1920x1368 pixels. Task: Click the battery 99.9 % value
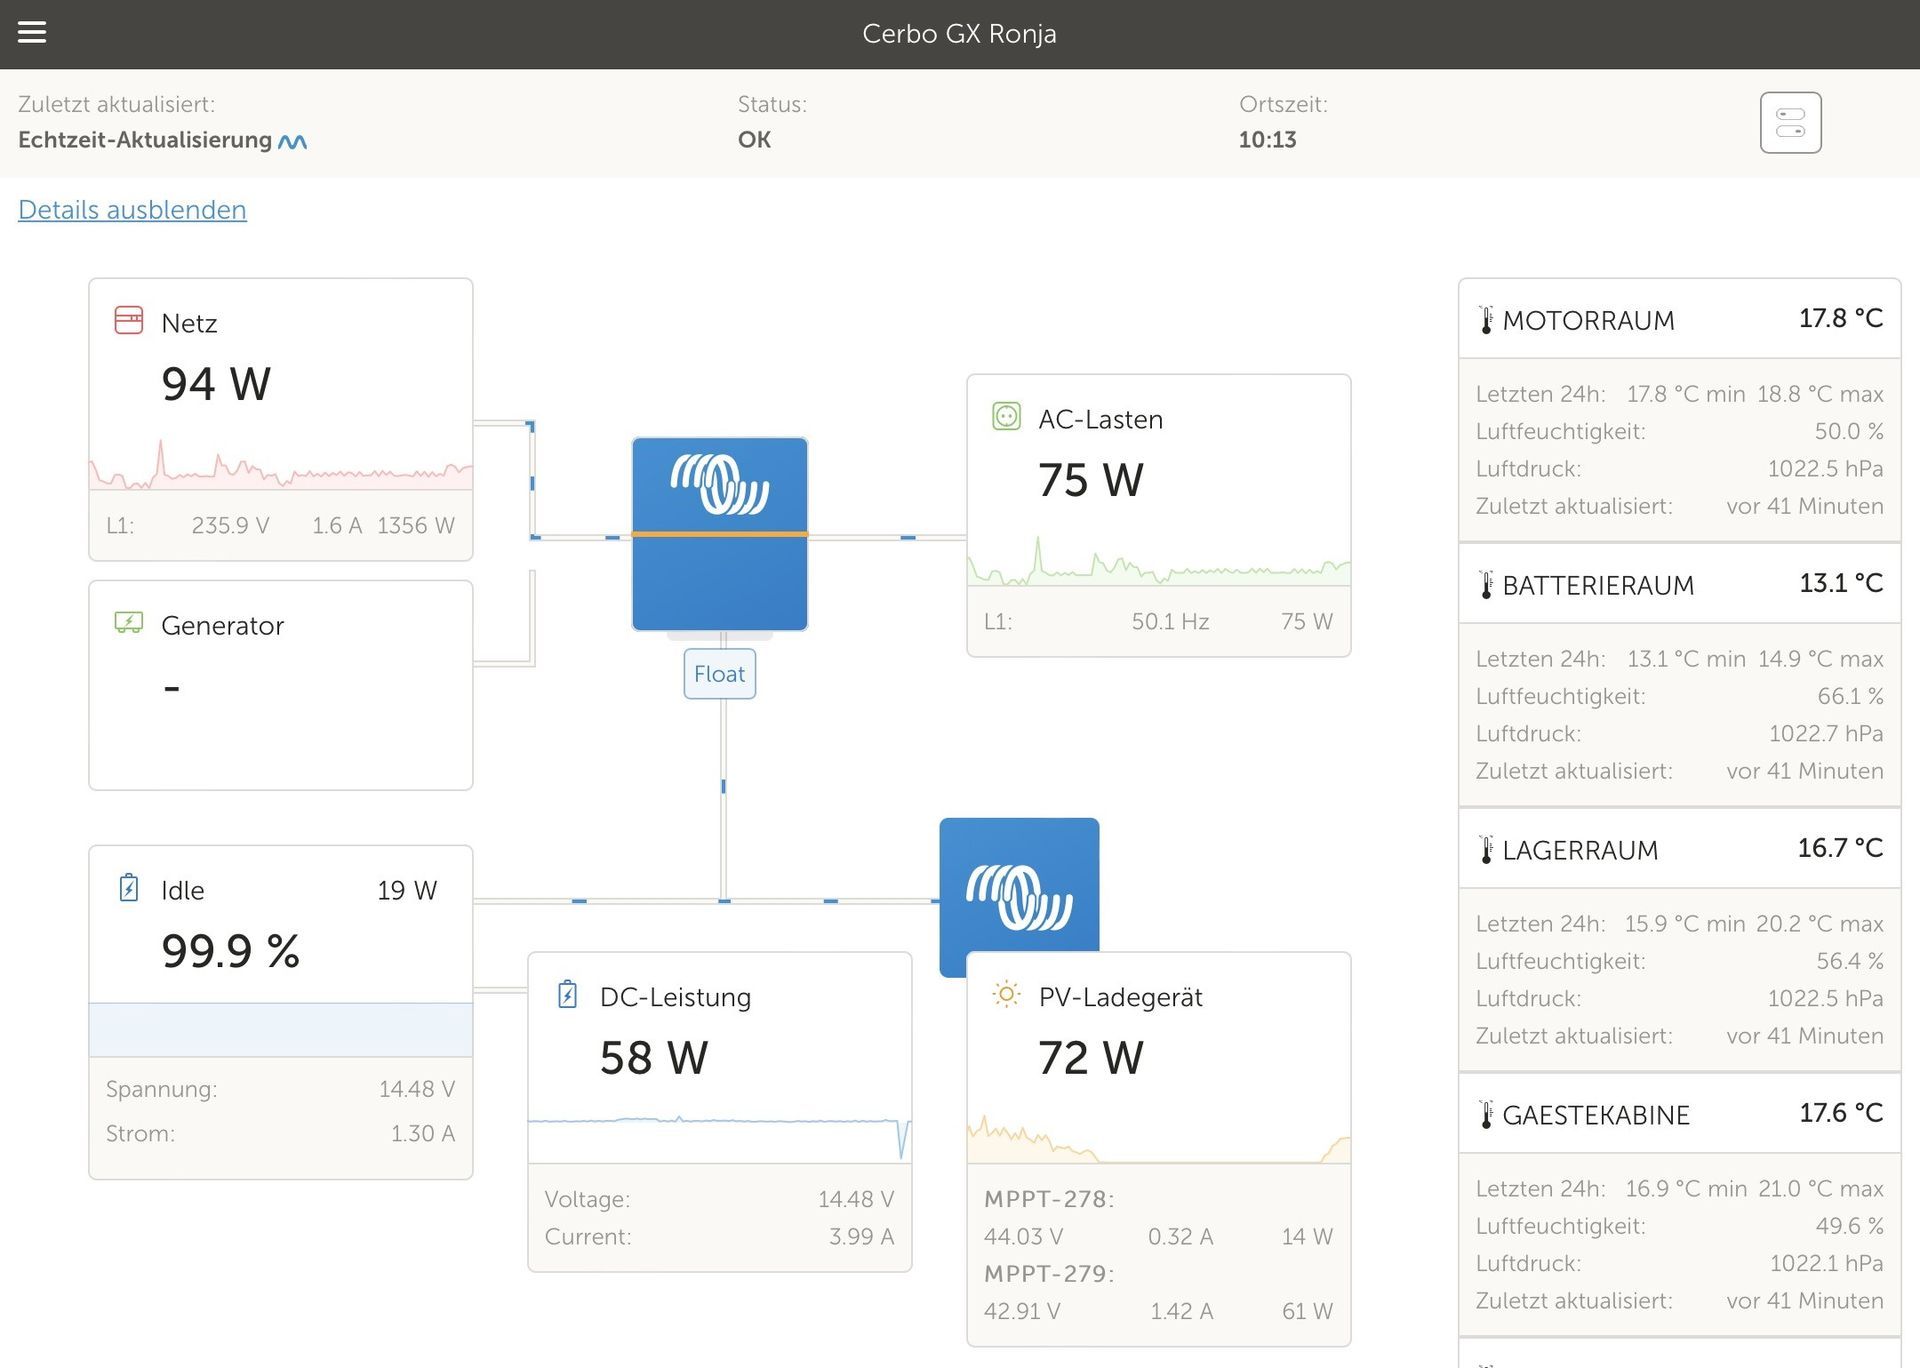(231, 951)
